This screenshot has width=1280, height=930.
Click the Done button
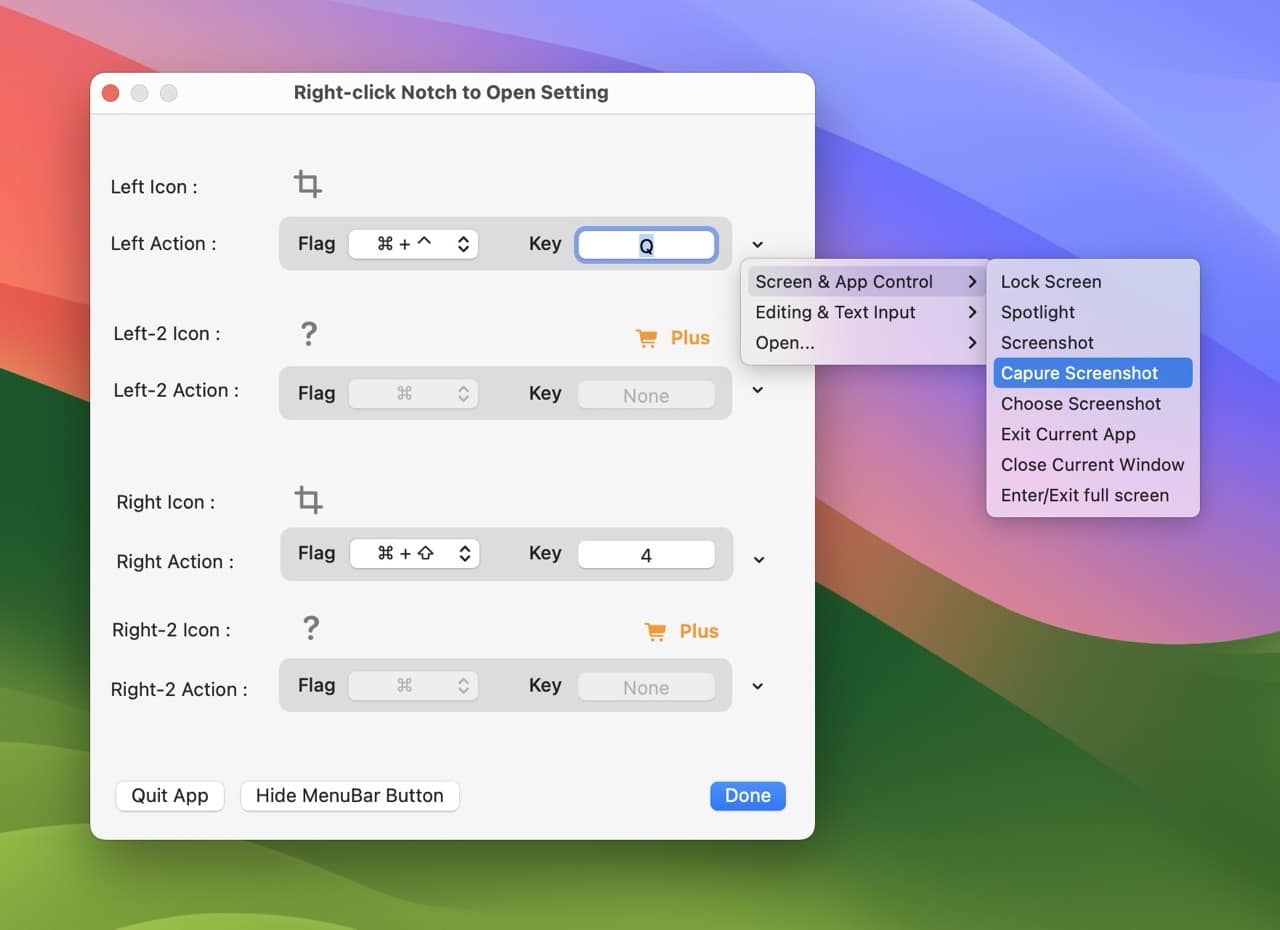tap(748, 796)
